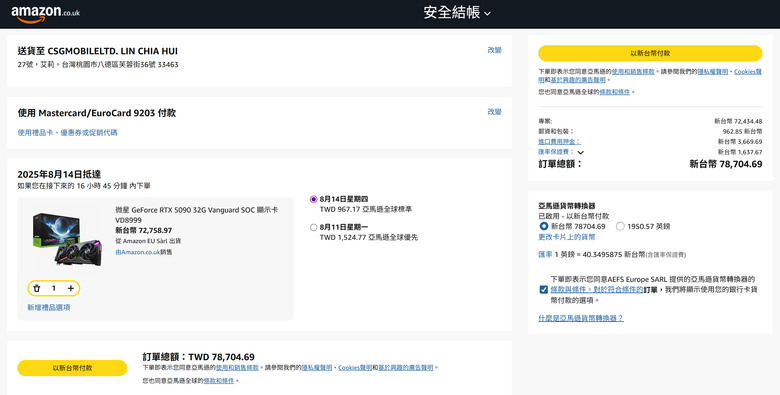
Task: Uncheck the AEFS Europe SARL agreement checkbox
Action: (544, 290)
